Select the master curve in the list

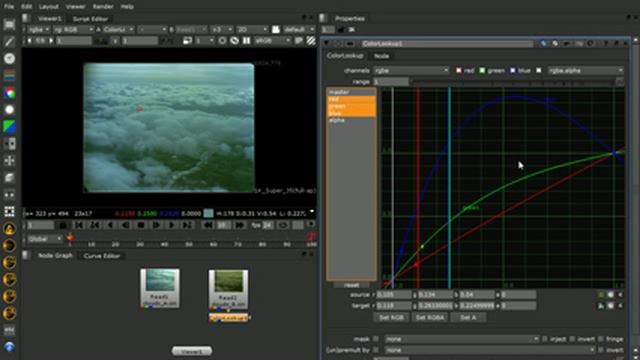(351, 92)
